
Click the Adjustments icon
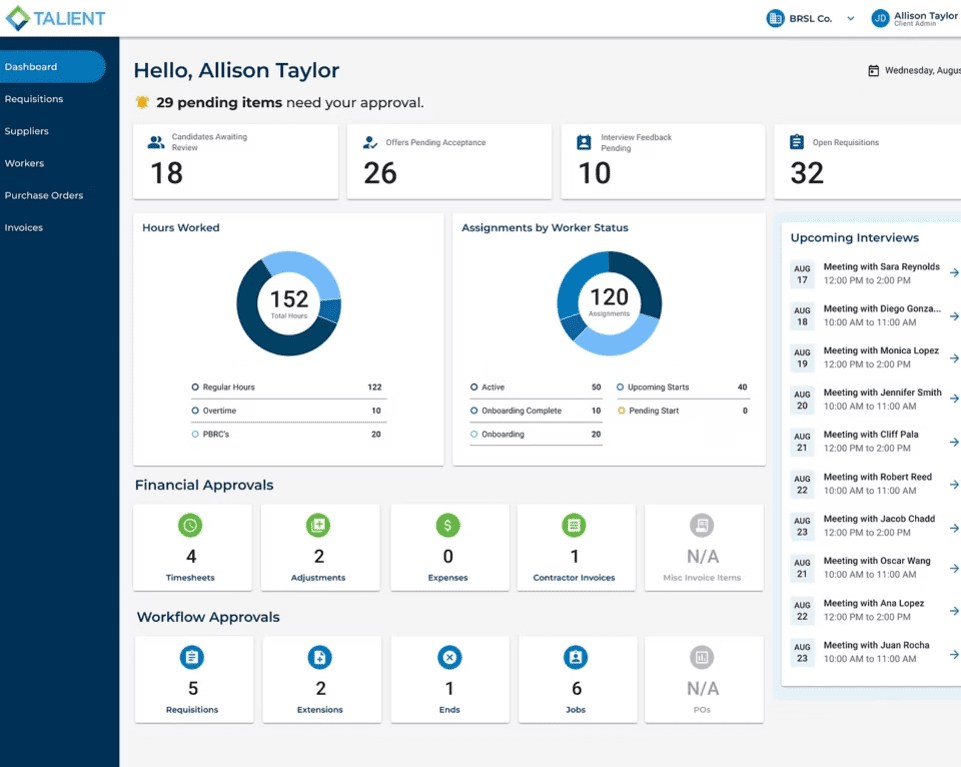[318, 525]
